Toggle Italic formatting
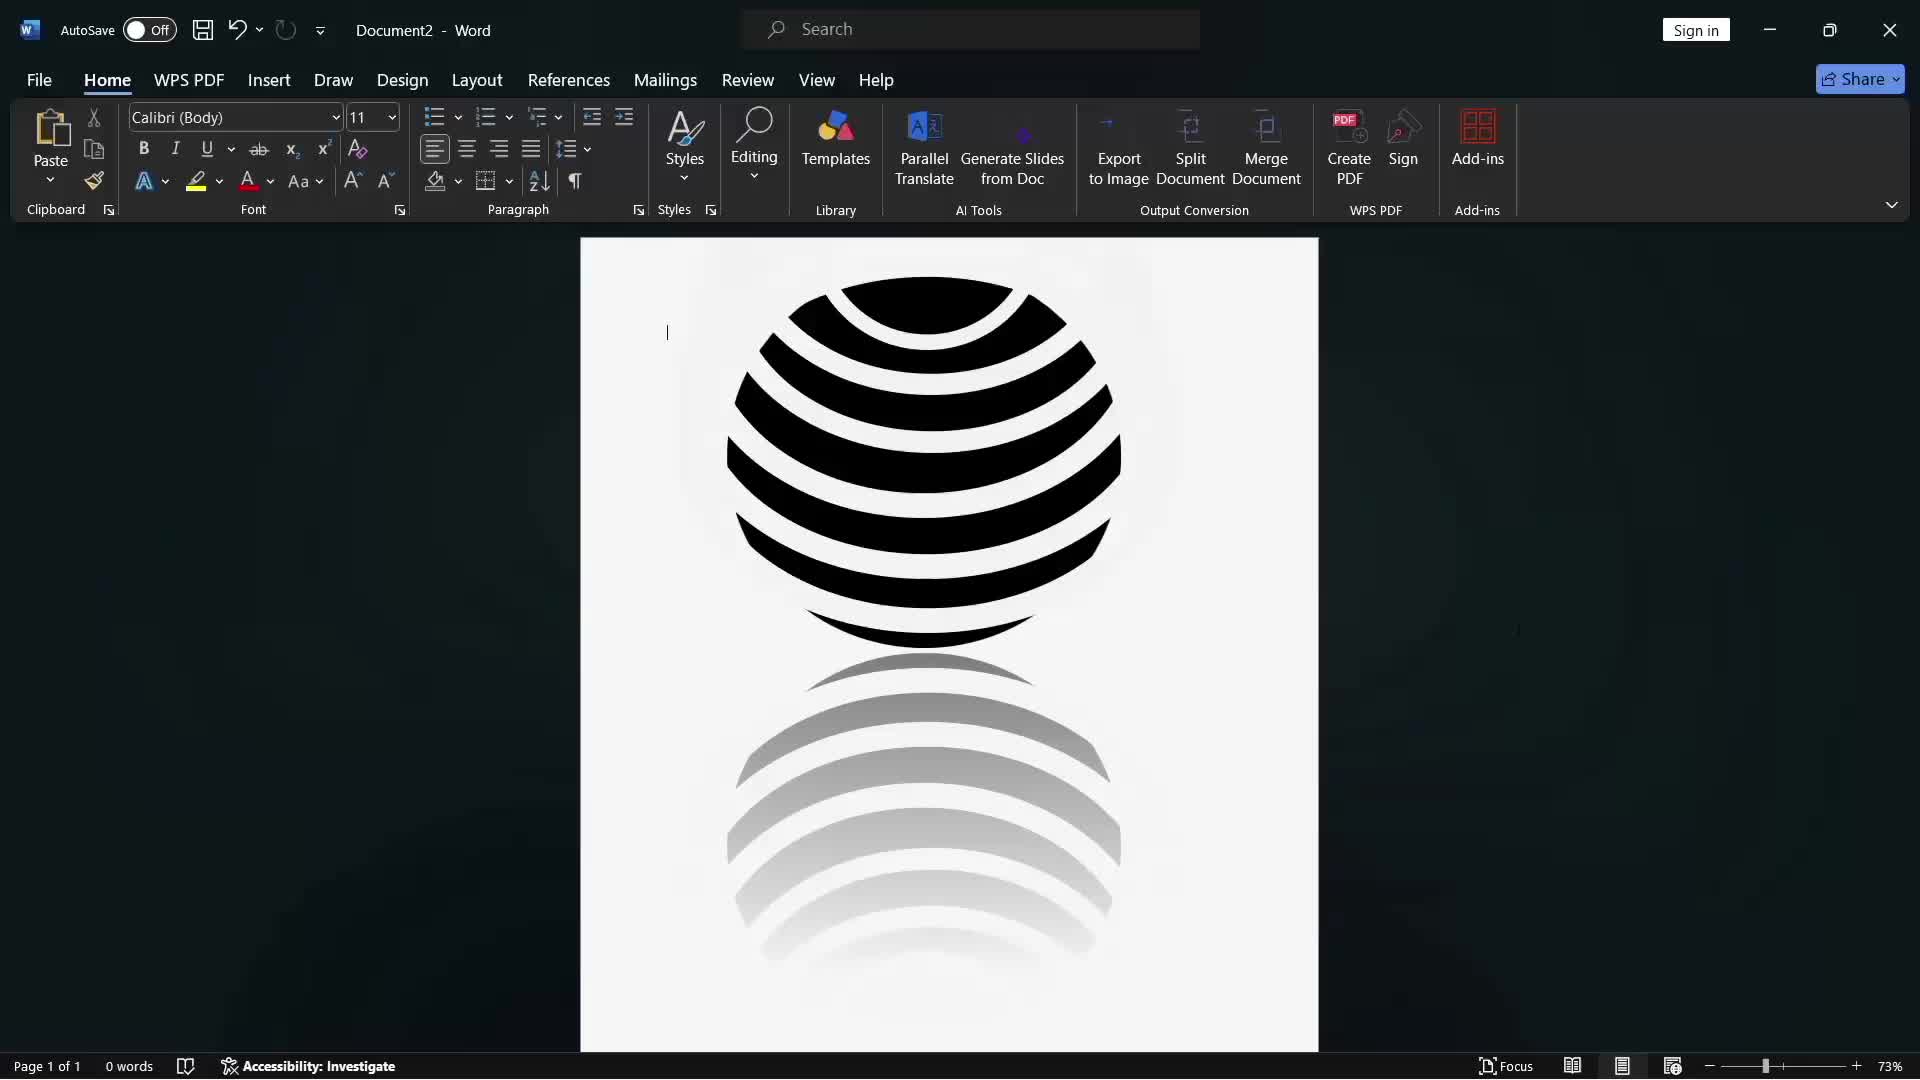The image size is (1920, 1080). pos(176,149)
